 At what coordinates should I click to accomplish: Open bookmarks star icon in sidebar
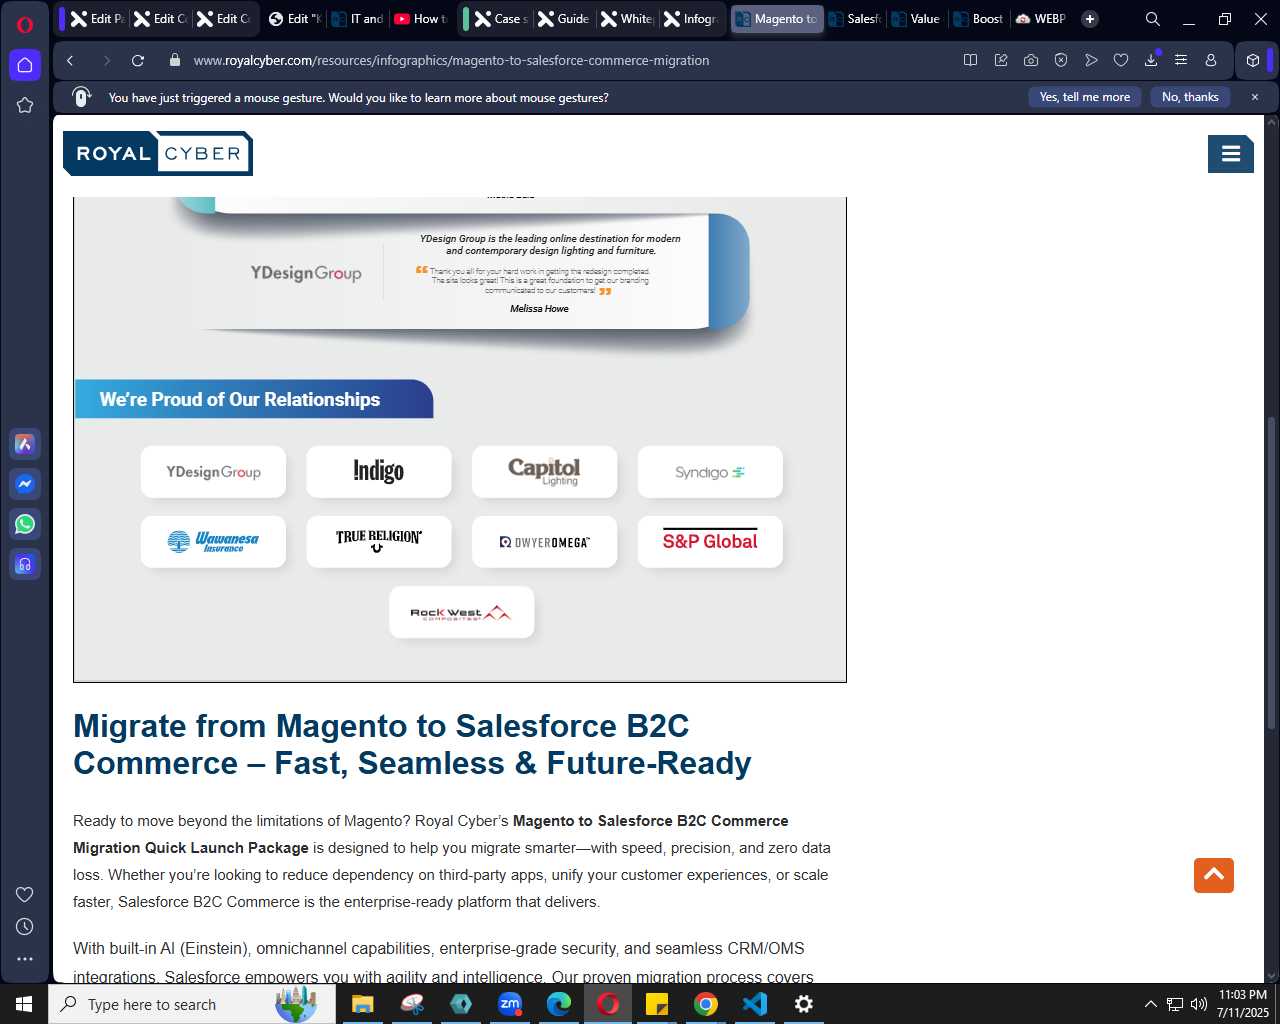tap(25, 105)
